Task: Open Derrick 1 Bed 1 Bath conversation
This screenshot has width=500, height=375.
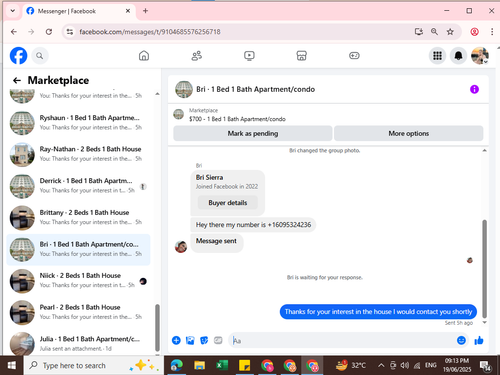Action: pos(78,186)
